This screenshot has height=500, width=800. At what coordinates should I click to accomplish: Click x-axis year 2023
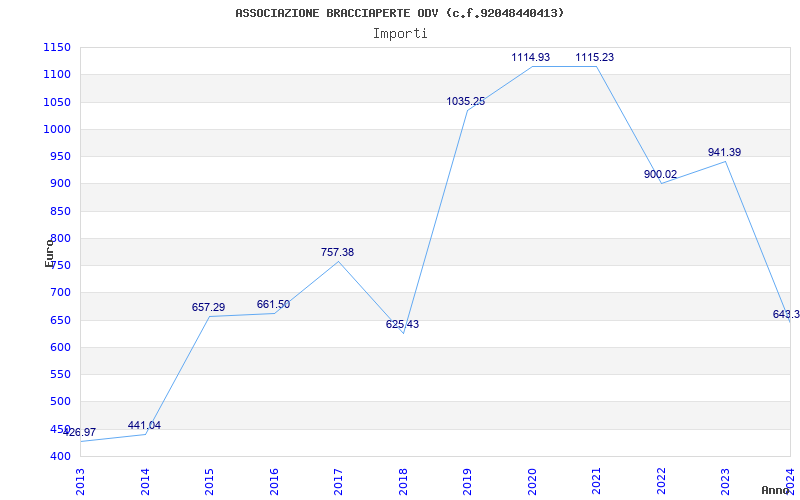(x=726, y=482)
